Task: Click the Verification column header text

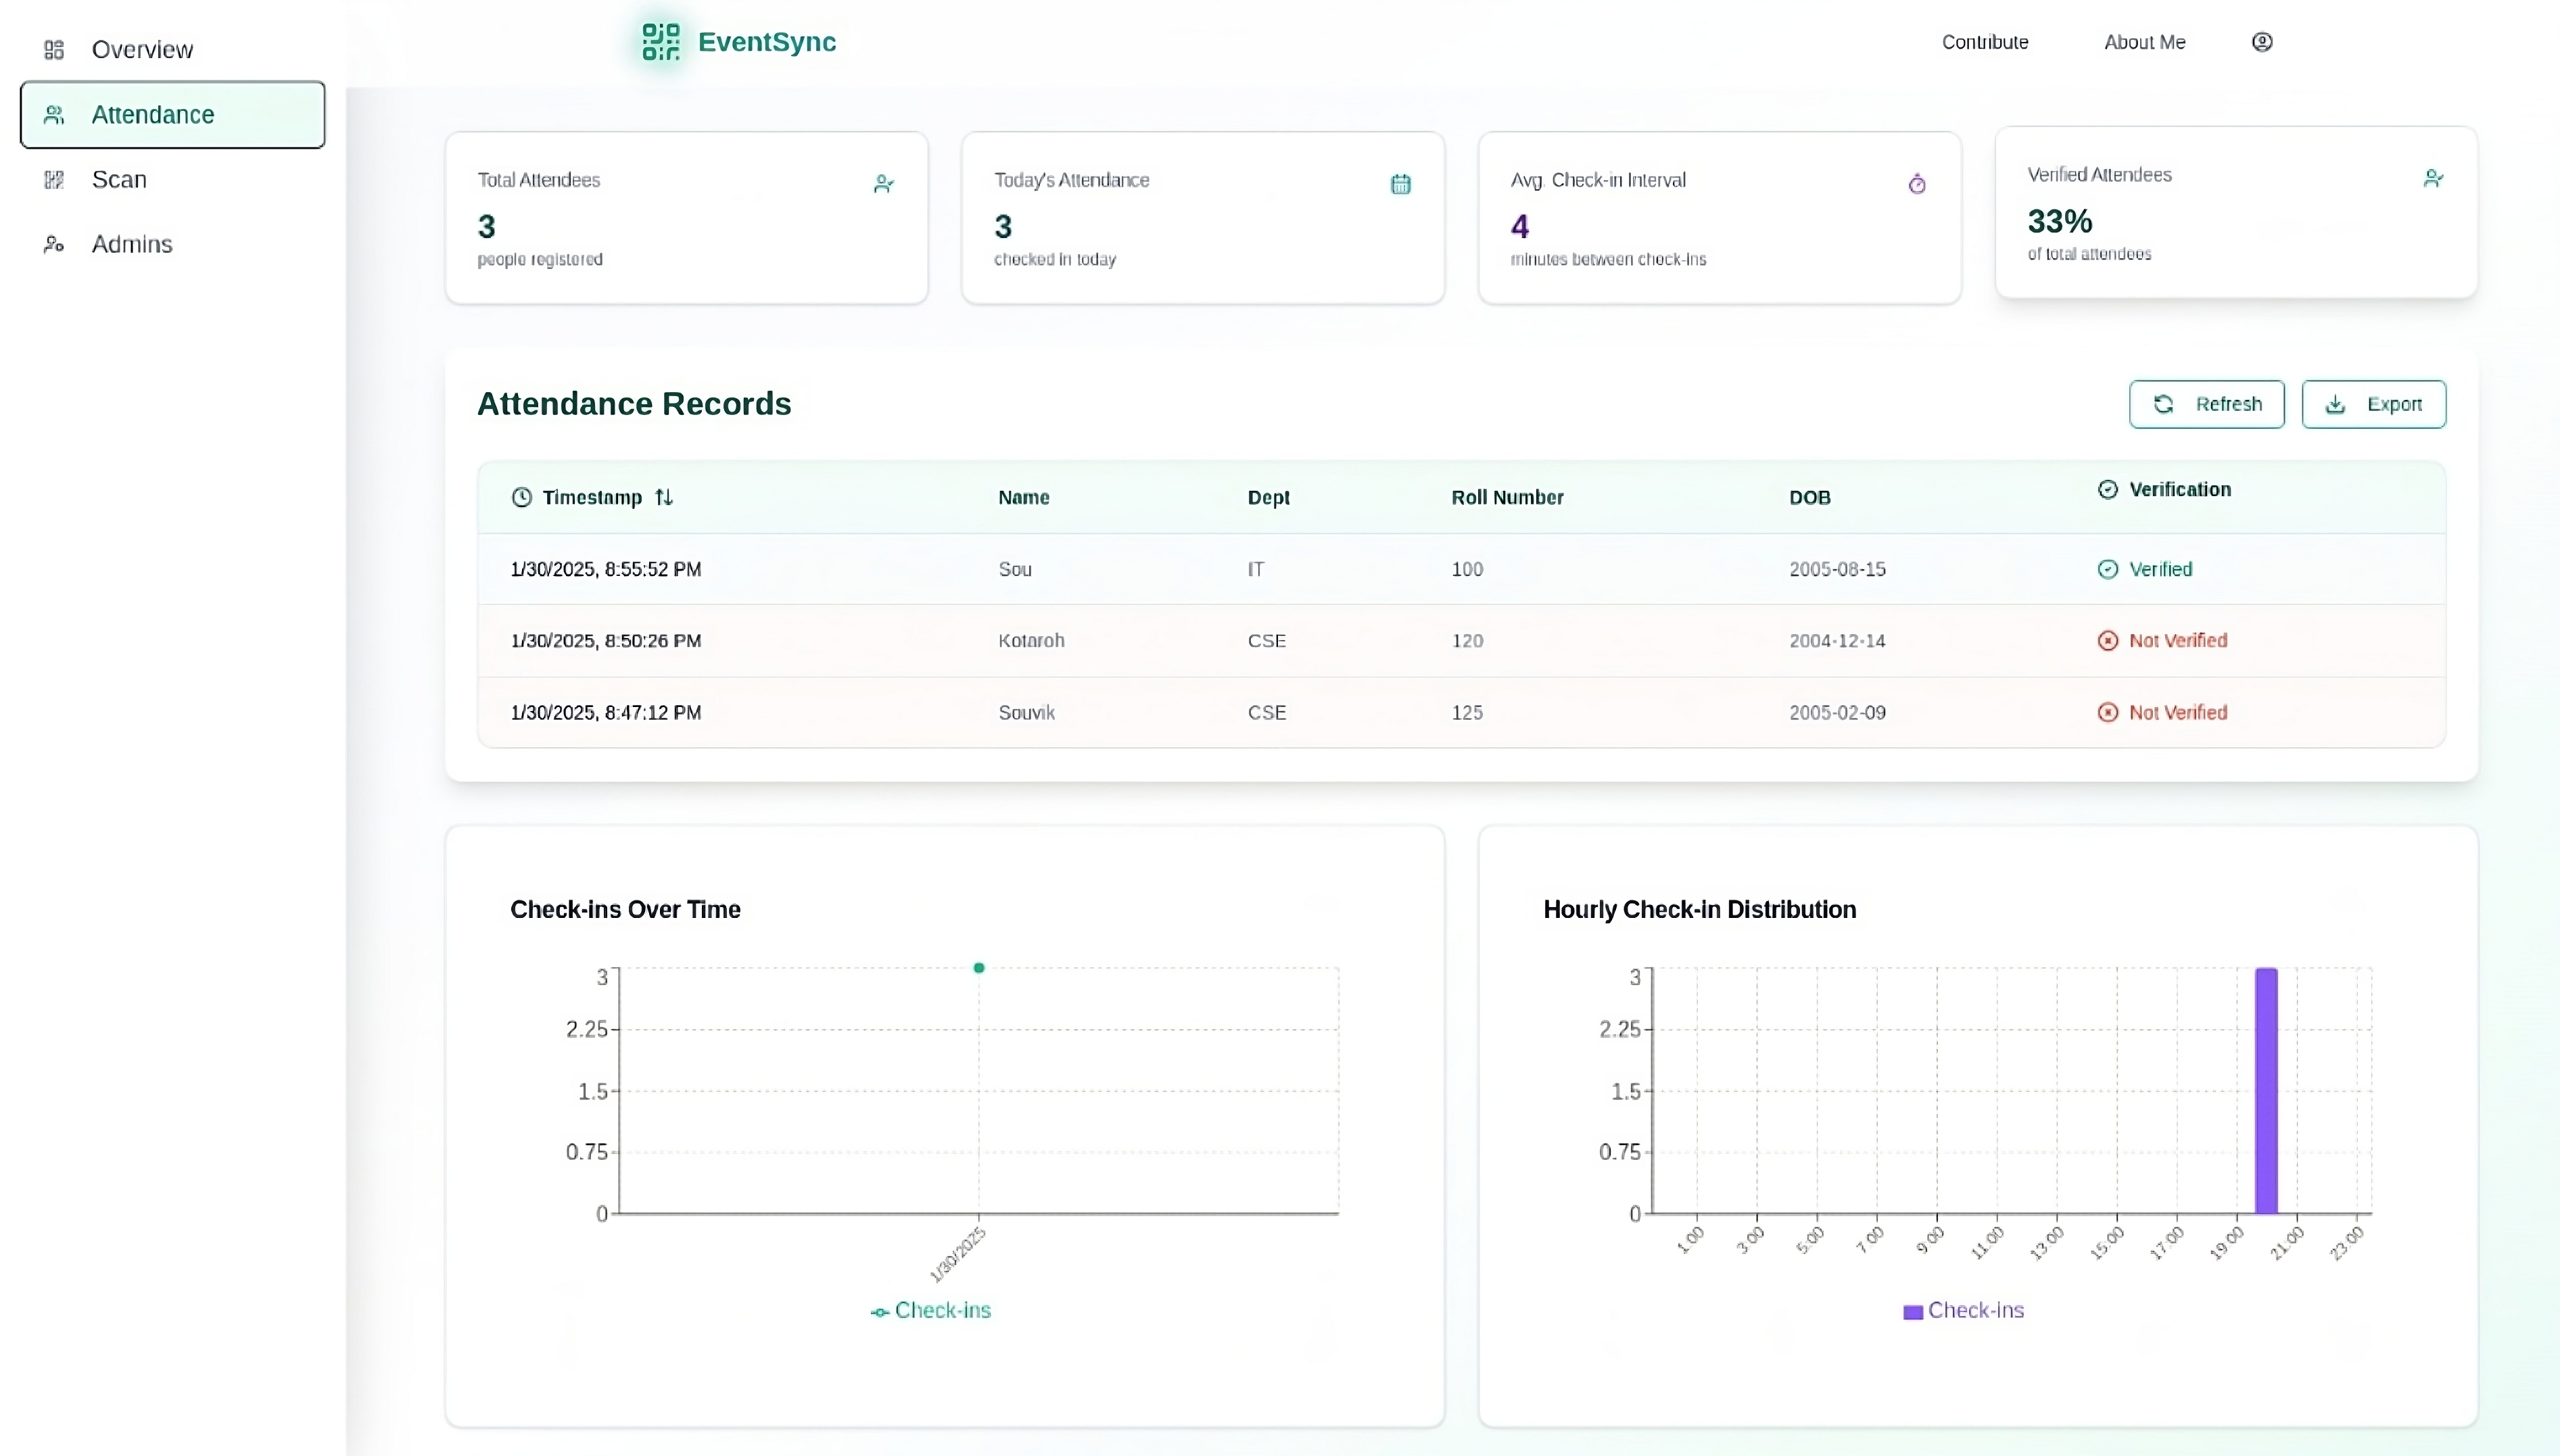Action: (2179, 489)
